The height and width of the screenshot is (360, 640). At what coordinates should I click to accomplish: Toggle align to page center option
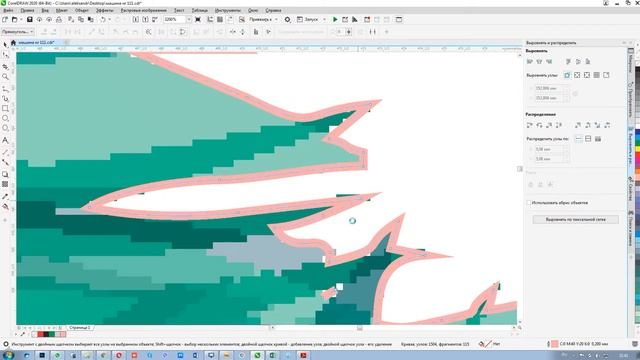tap(587, 75)
